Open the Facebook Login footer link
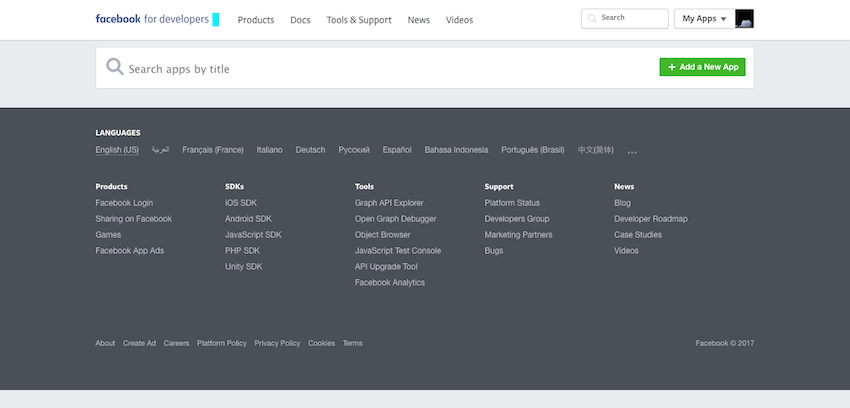850x408 pixels. tap(124, 203)
